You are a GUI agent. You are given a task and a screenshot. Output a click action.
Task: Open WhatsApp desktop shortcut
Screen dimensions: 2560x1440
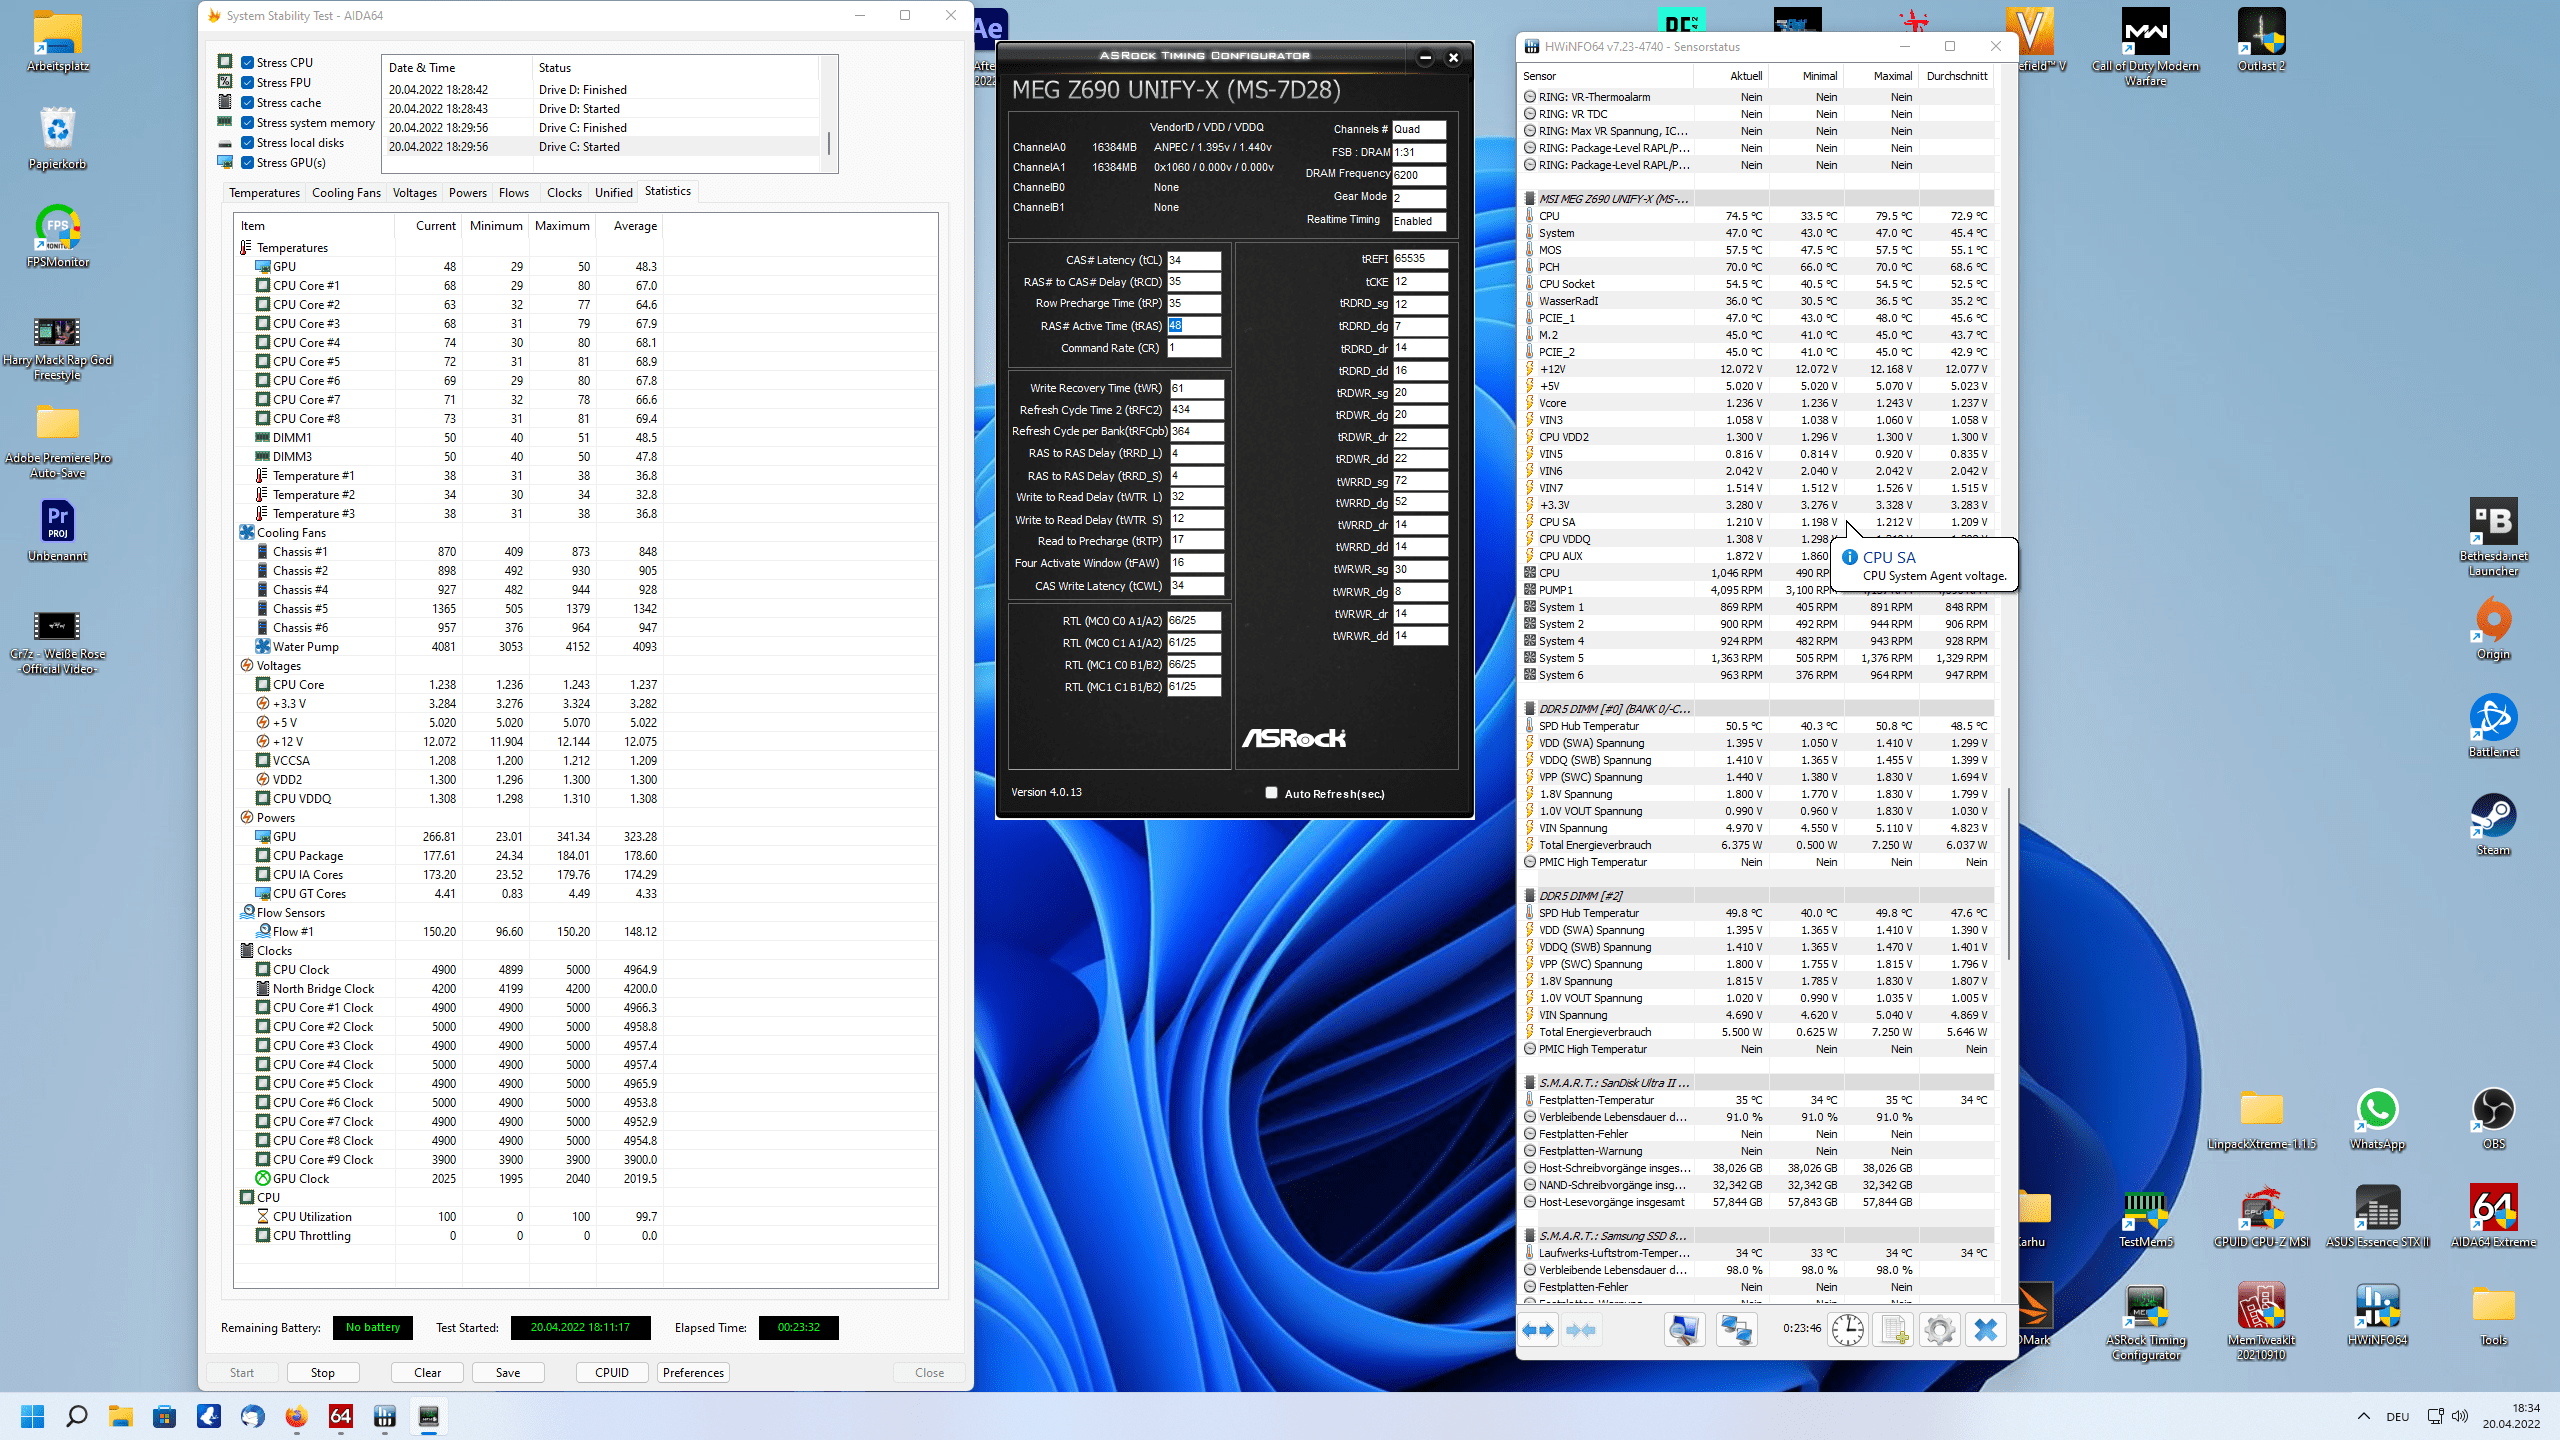2377,1117
